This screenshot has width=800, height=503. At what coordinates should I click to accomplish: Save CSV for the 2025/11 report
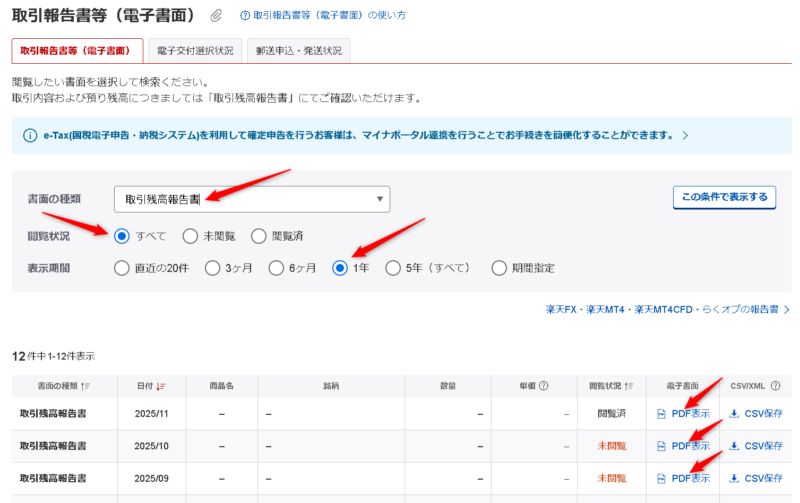756,412
